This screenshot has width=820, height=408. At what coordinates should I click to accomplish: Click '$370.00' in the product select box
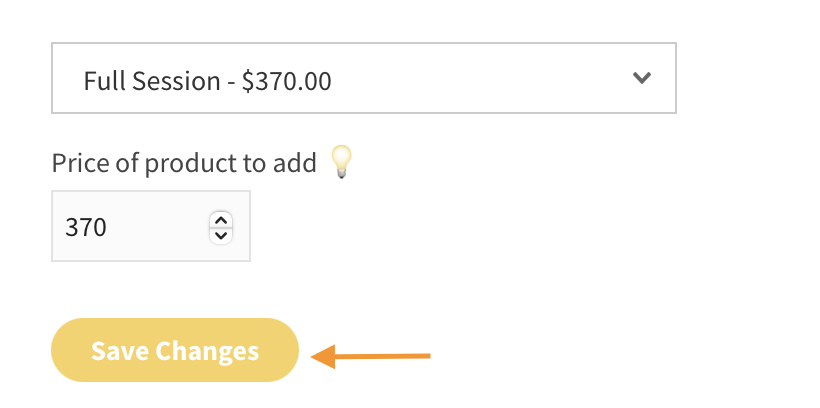click(287, 80)
